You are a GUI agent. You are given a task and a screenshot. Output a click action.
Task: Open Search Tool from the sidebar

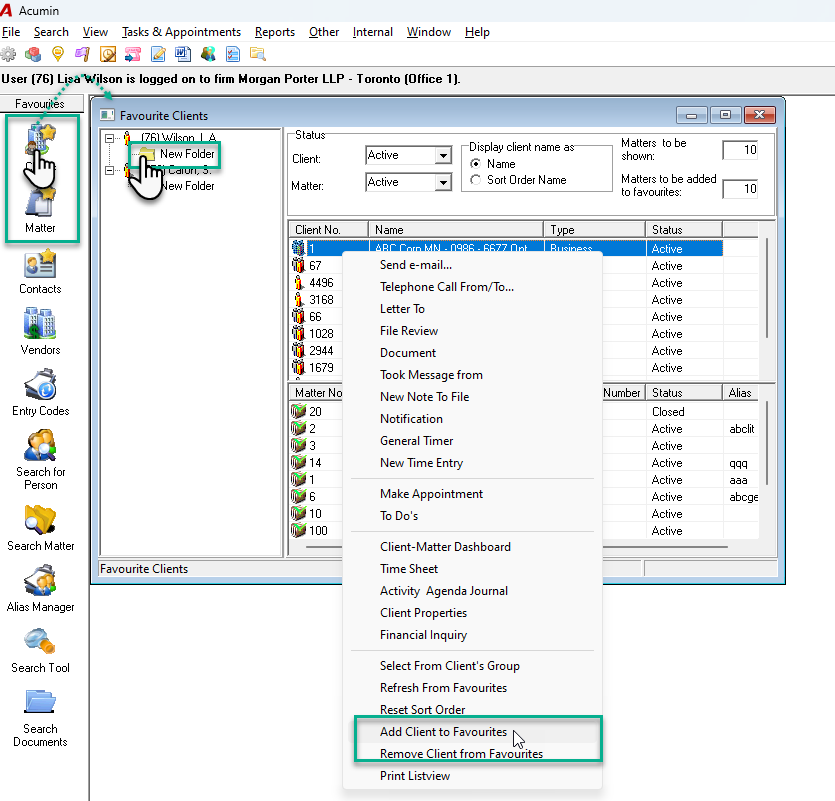pos(40,650)
